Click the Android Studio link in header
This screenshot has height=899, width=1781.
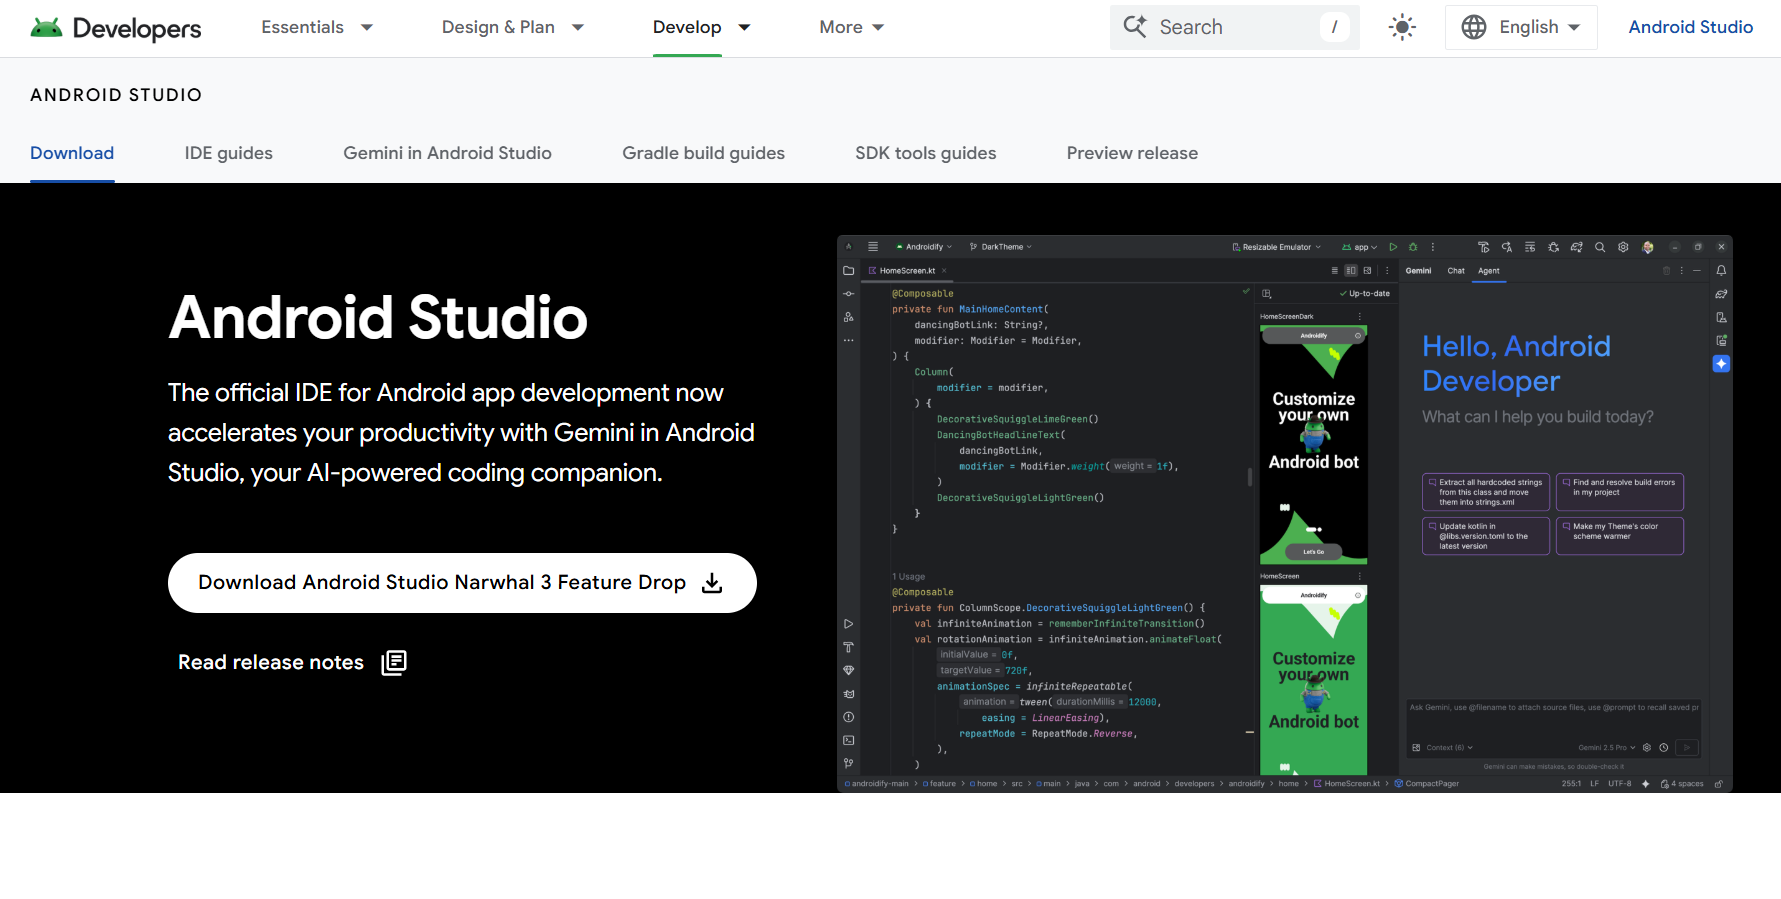pyautogui.click(x=1690, y=27)
